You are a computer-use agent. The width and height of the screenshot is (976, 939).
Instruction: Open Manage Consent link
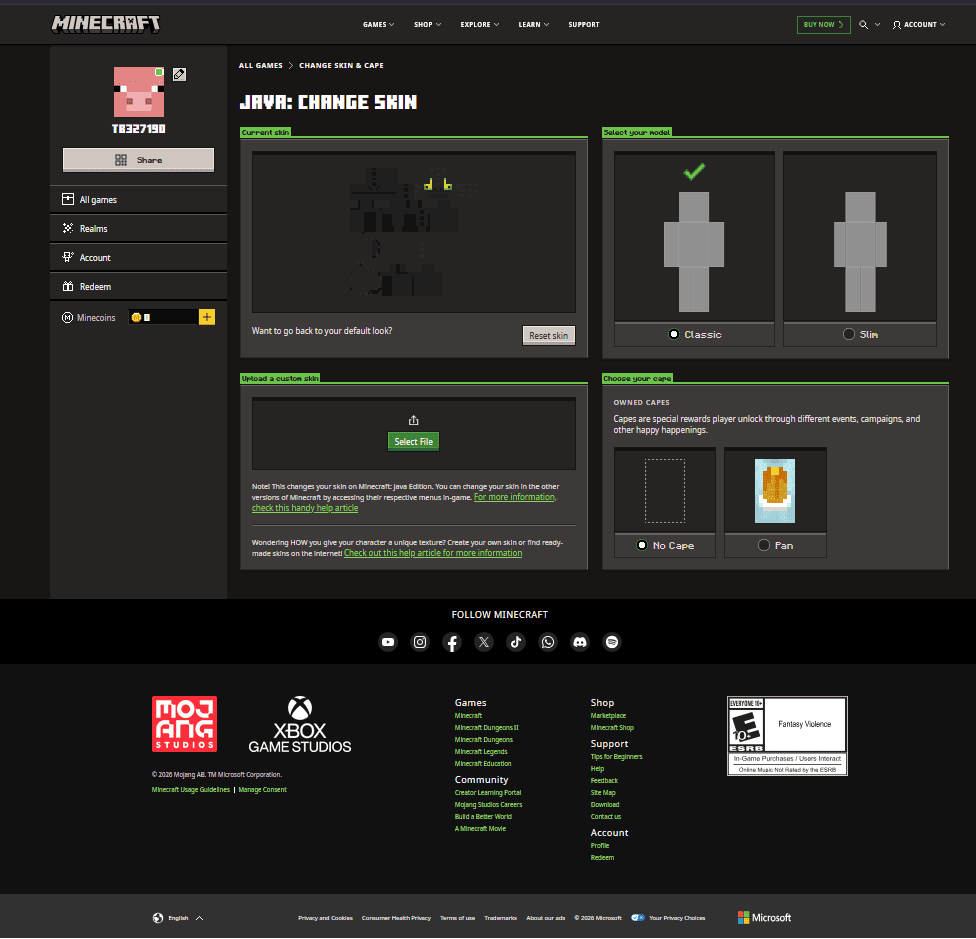263,790
